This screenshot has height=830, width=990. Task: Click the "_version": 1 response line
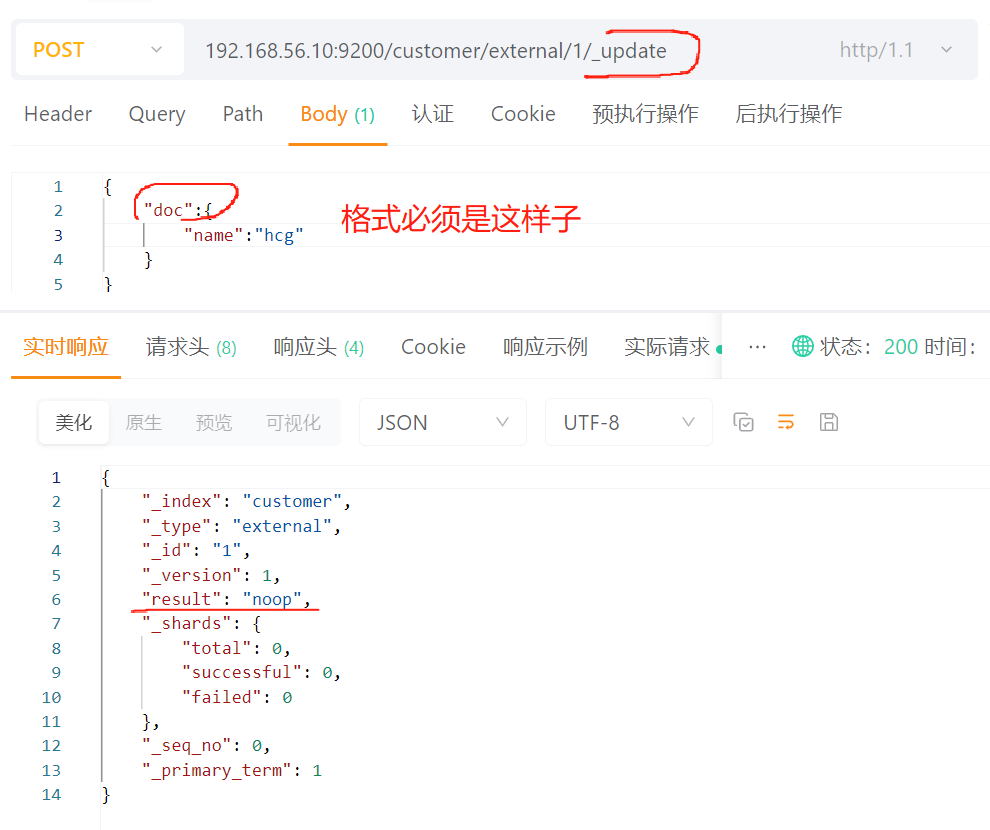click(x=211, y=575)
